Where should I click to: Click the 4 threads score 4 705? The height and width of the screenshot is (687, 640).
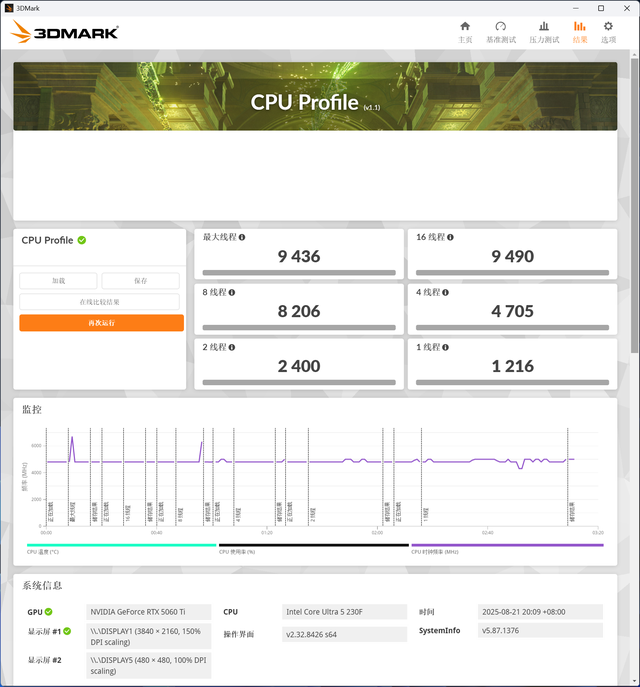513,311
